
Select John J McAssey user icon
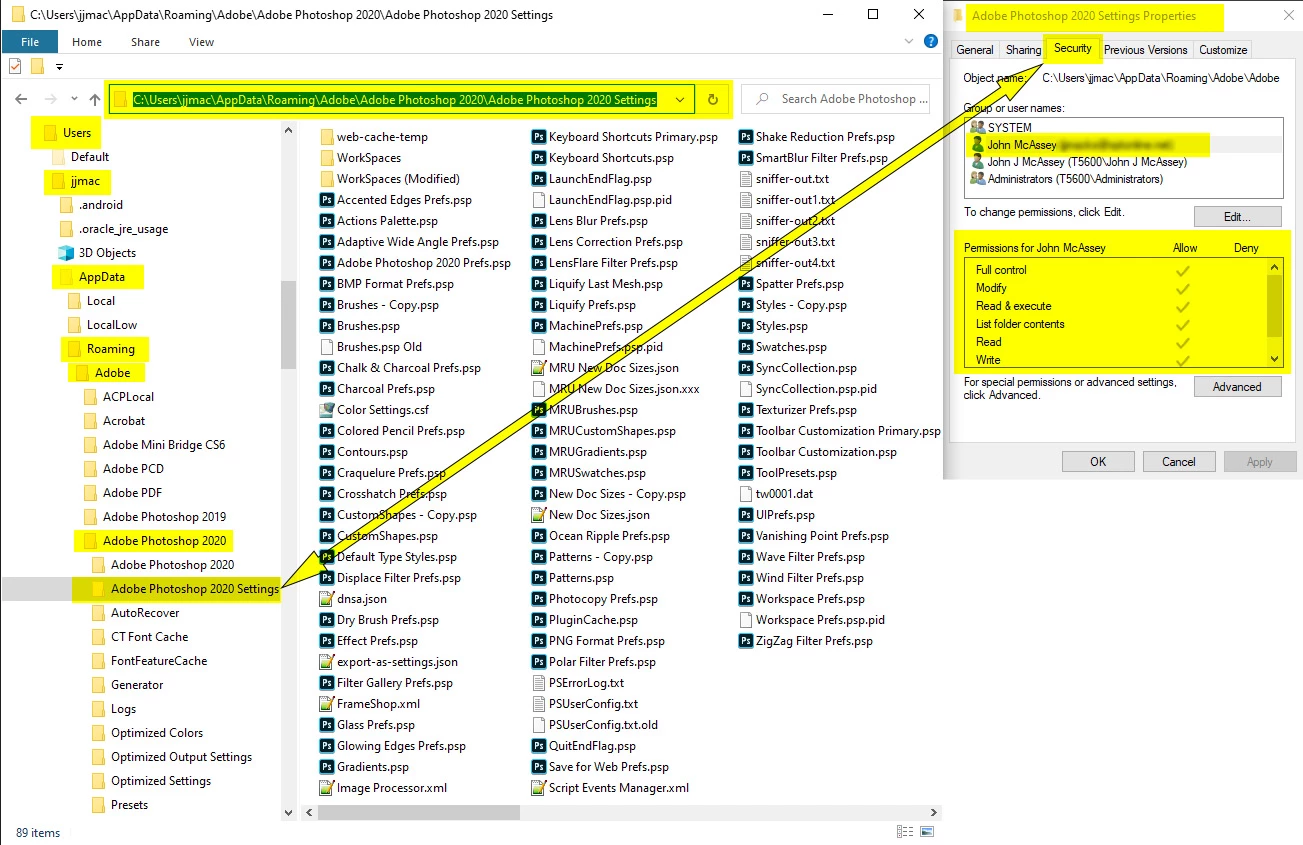(x=978, y=162)
